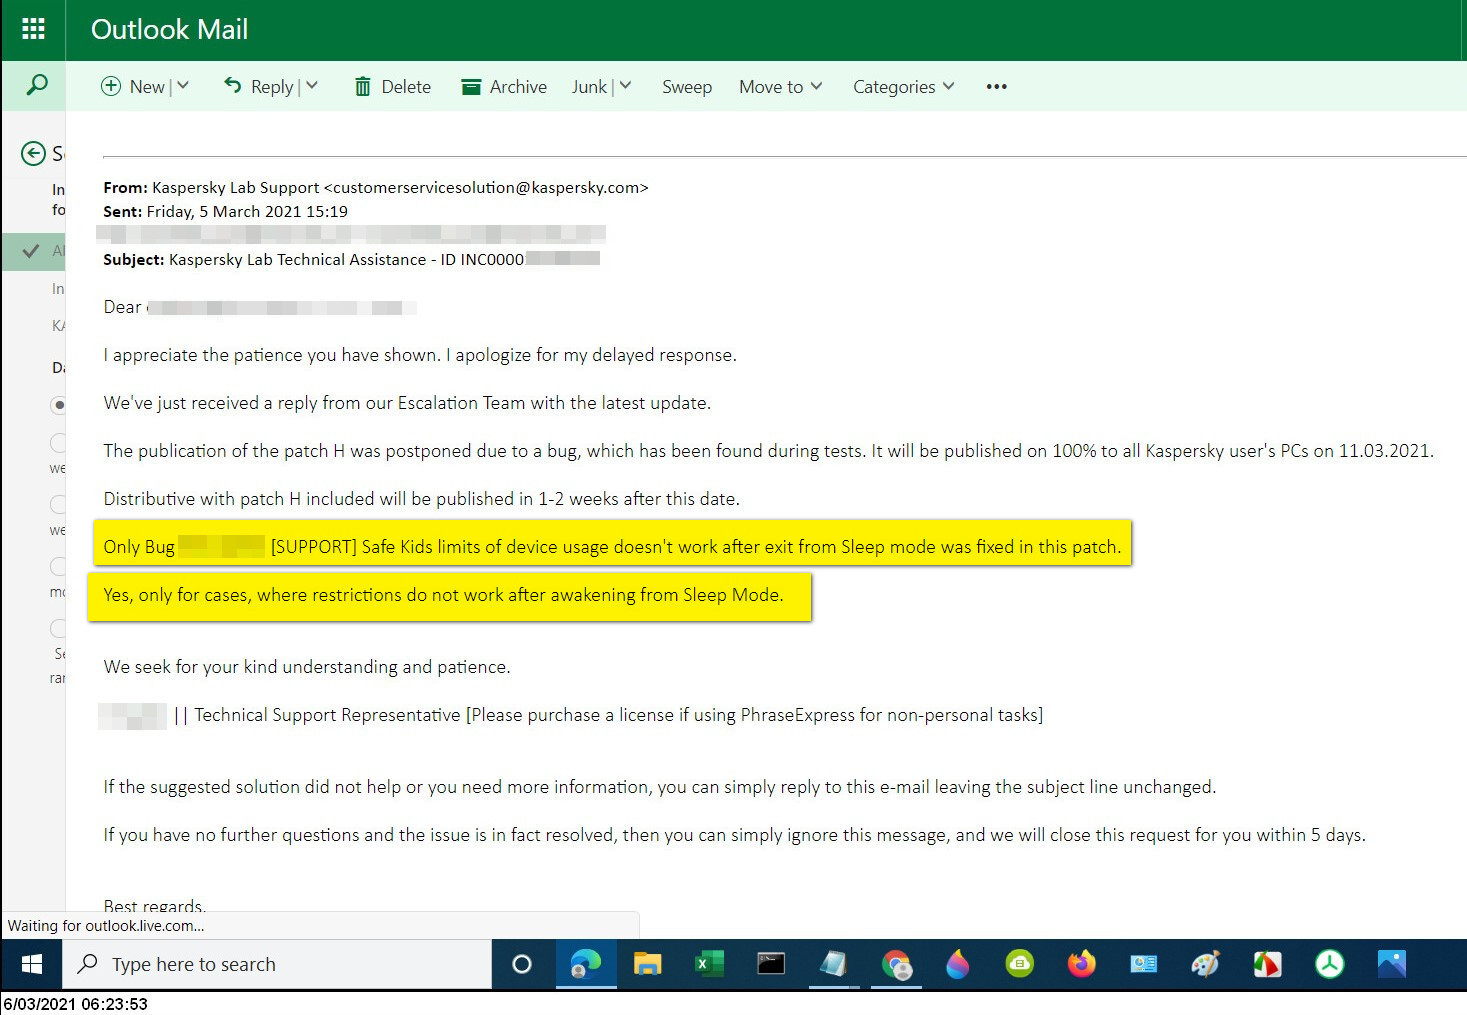Open the app launcher waffle icon
The width and height of the screenshot is (1467, 1015).
[x=33, y=29]
